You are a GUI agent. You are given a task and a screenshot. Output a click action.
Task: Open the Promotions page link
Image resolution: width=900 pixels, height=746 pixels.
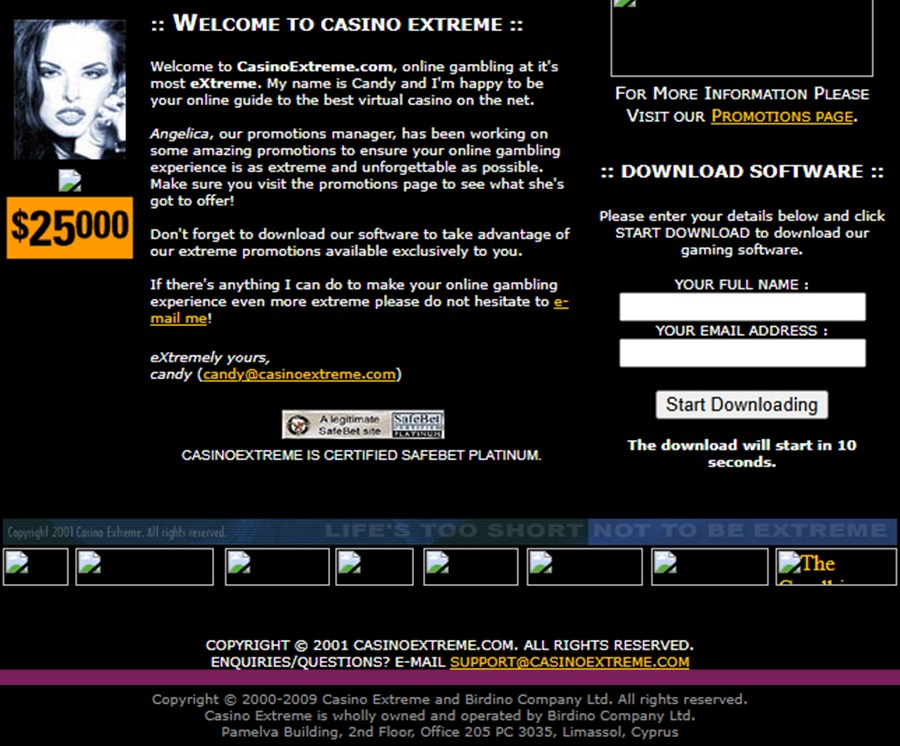[x=782, y=116]
